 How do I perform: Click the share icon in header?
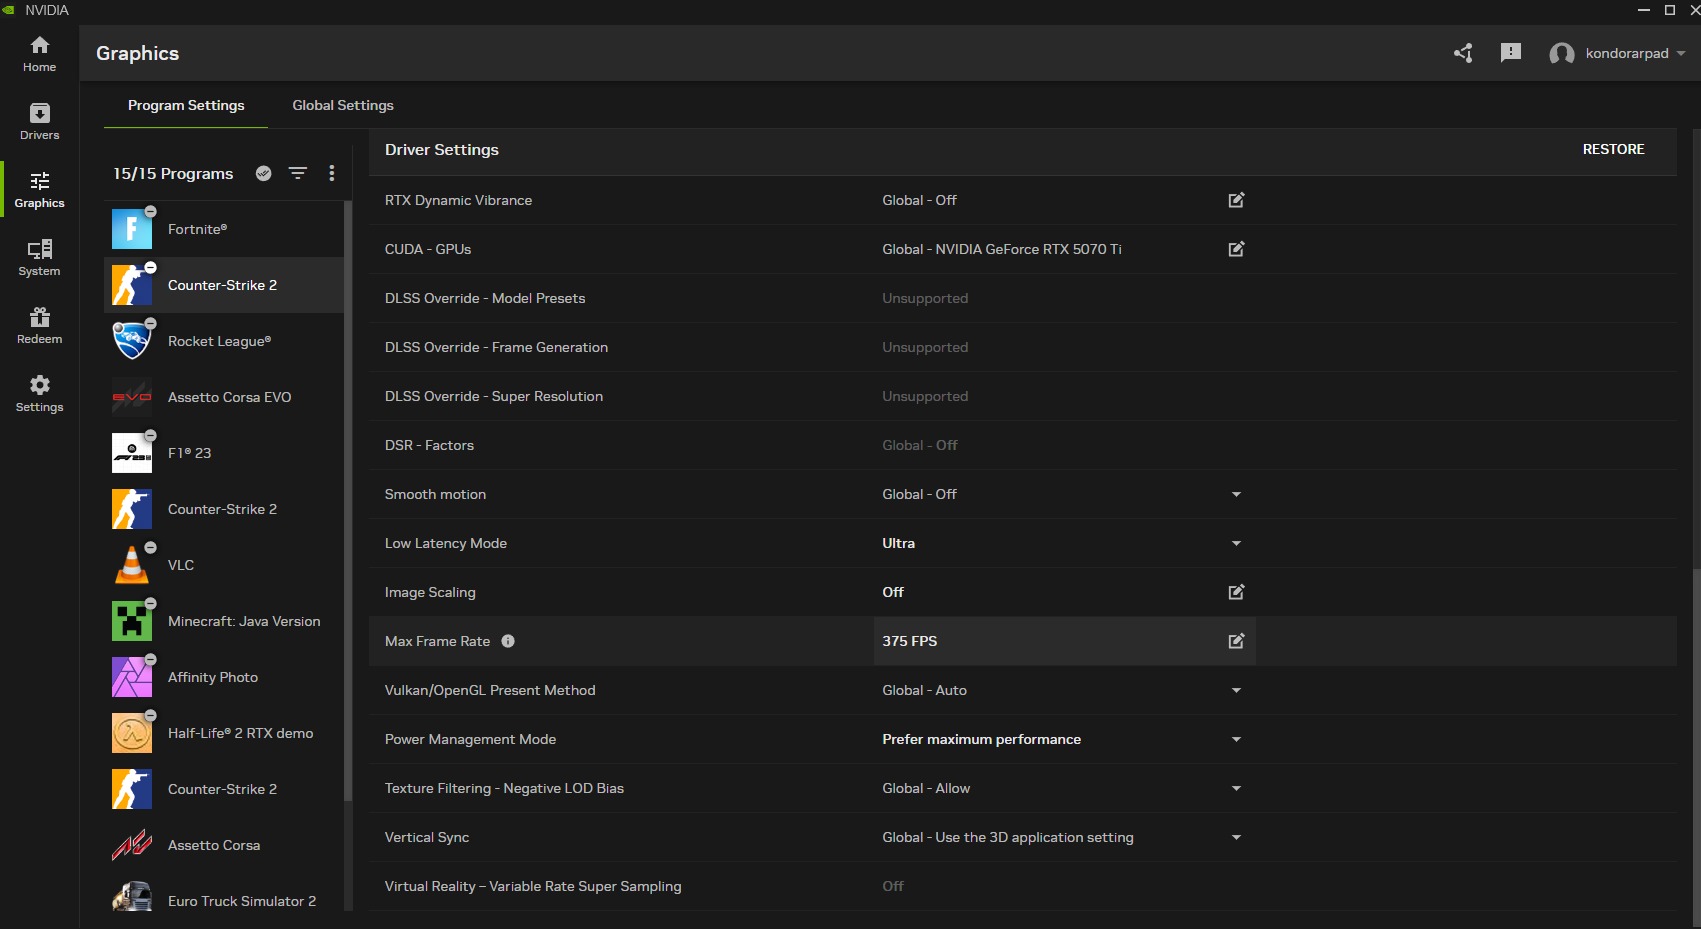pos(1463,53)
